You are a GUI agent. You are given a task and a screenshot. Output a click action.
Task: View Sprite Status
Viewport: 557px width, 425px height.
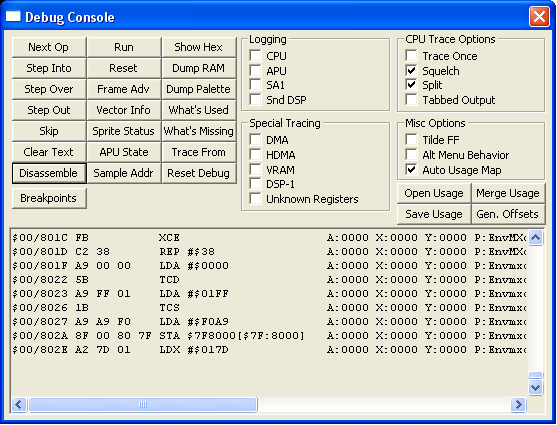coord(124,131)
